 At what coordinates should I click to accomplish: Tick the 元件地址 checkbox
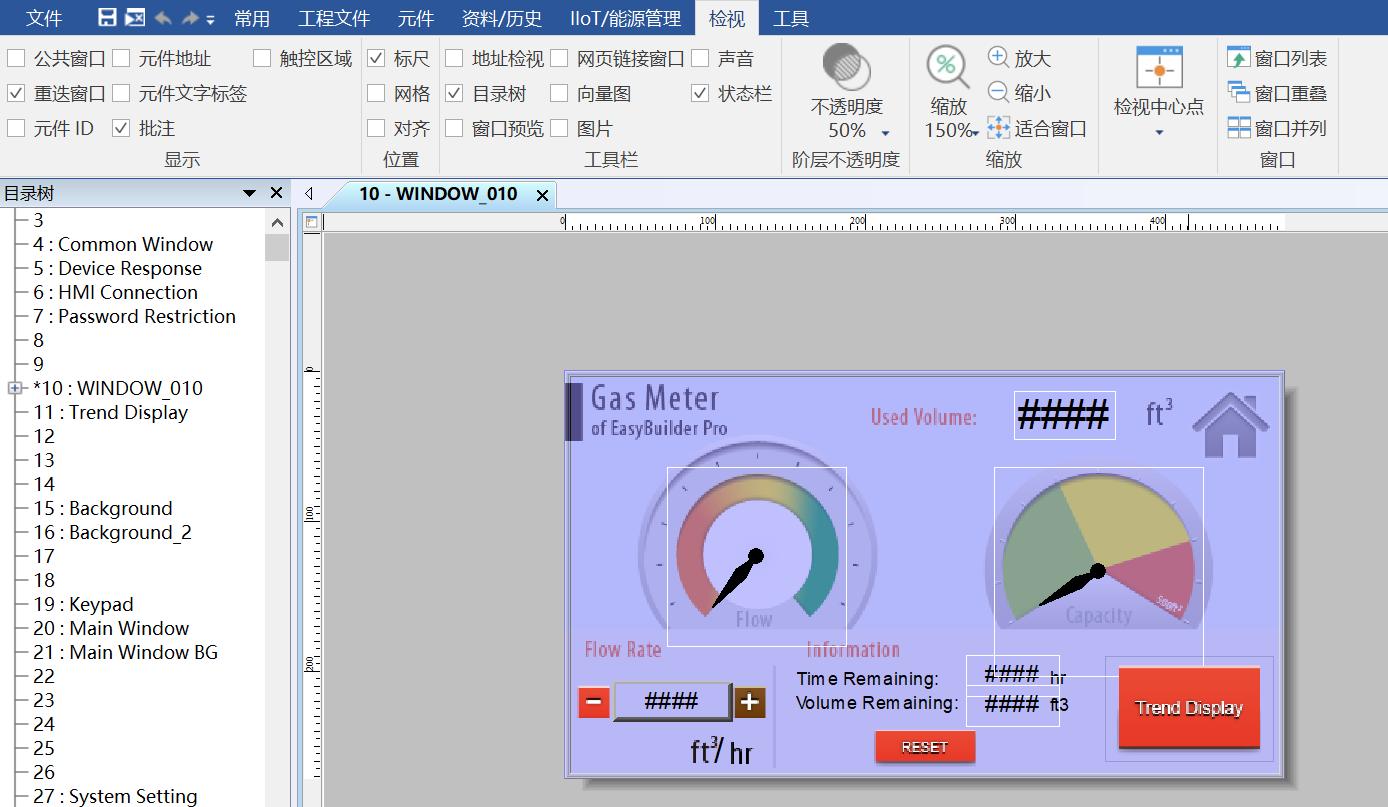click(121, 58)
